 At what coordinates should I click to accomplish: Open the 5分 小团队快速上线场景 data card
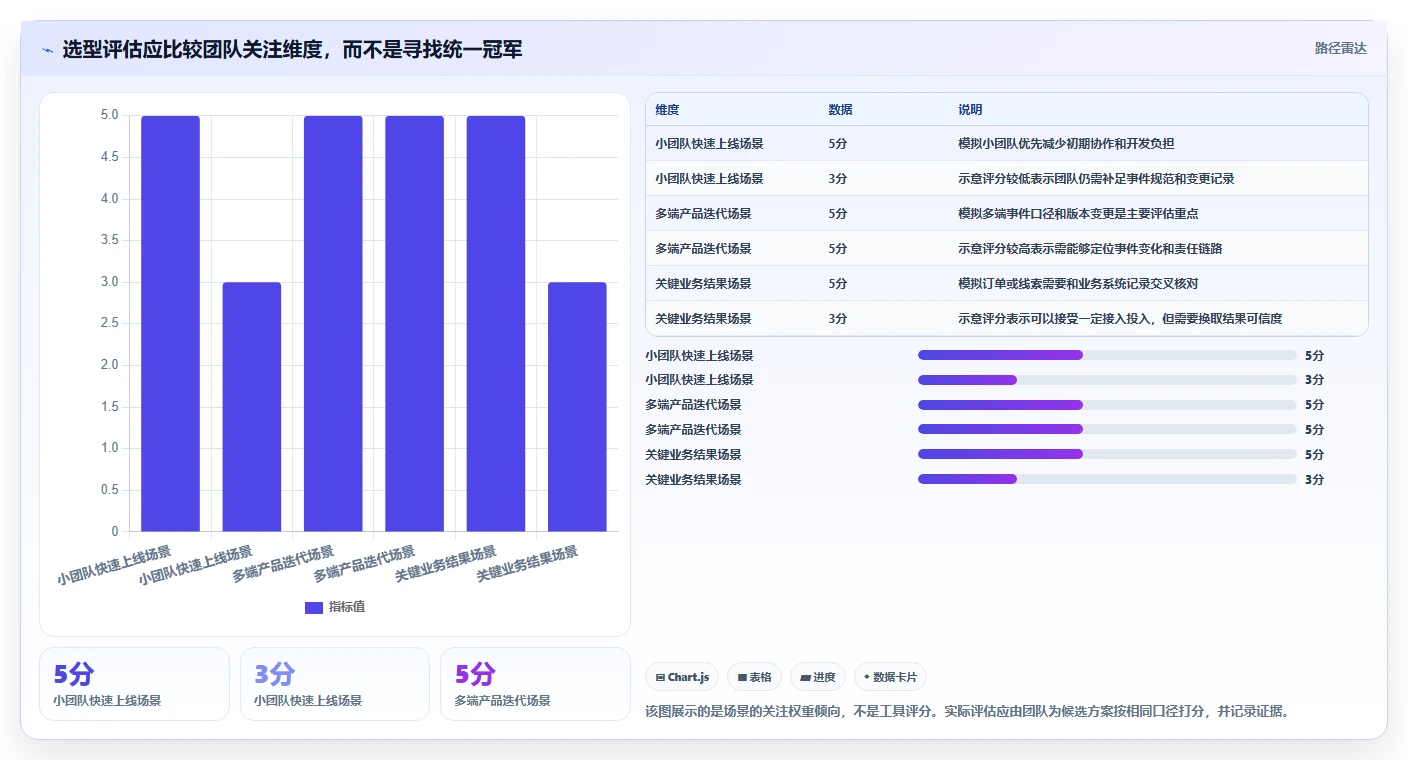[134, 684]
